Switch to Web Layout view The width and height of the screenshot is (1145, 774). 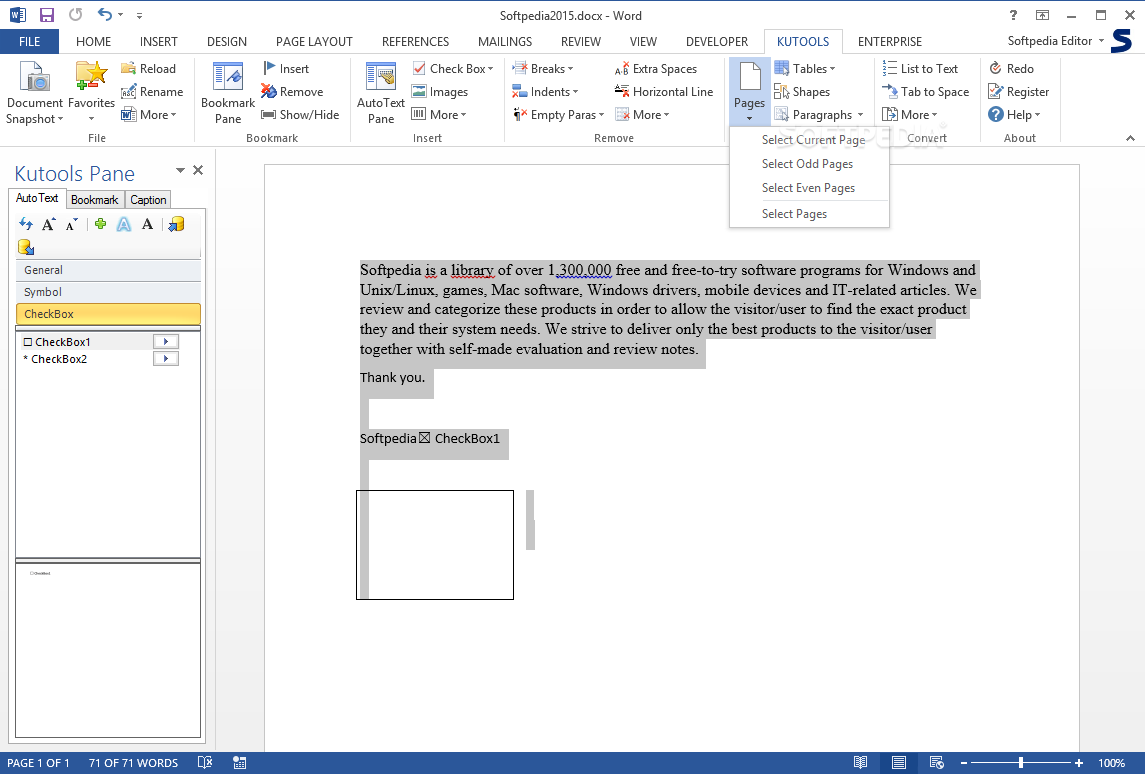pos(937,762)
